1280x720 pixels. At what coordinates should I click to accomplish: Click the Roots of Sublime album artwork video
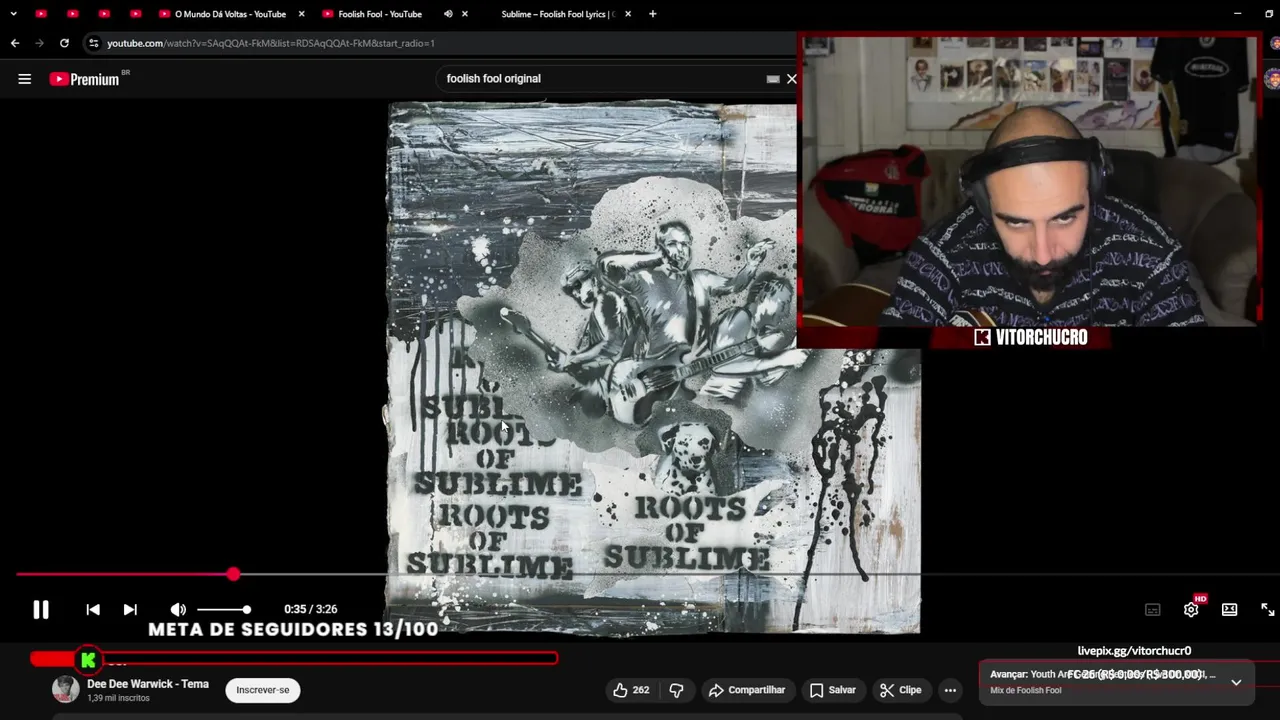(x=653, y=368)
